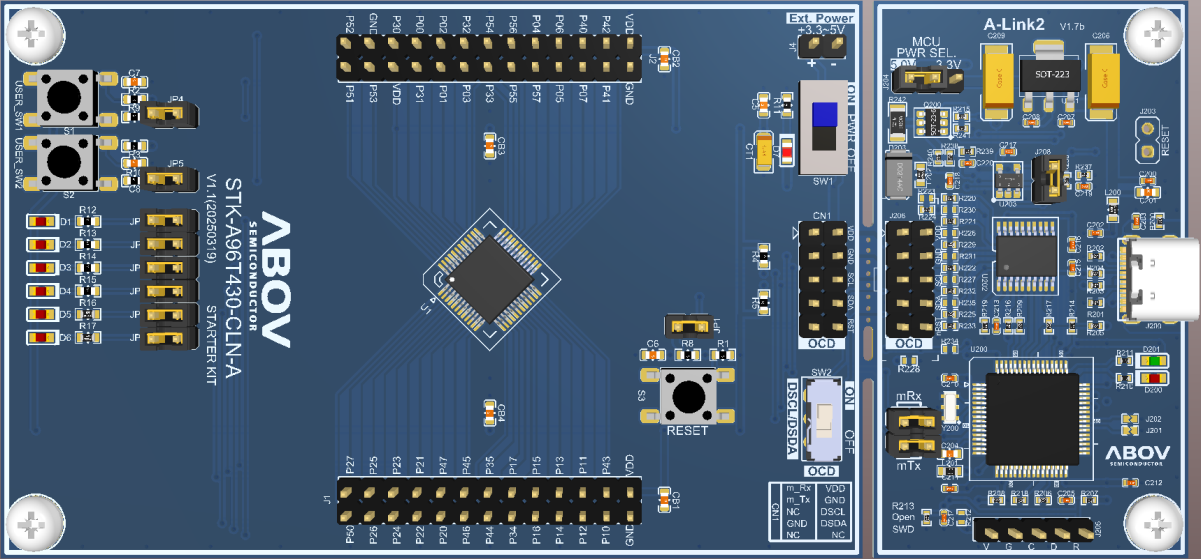Push the RESET tactile button S3

688,395
